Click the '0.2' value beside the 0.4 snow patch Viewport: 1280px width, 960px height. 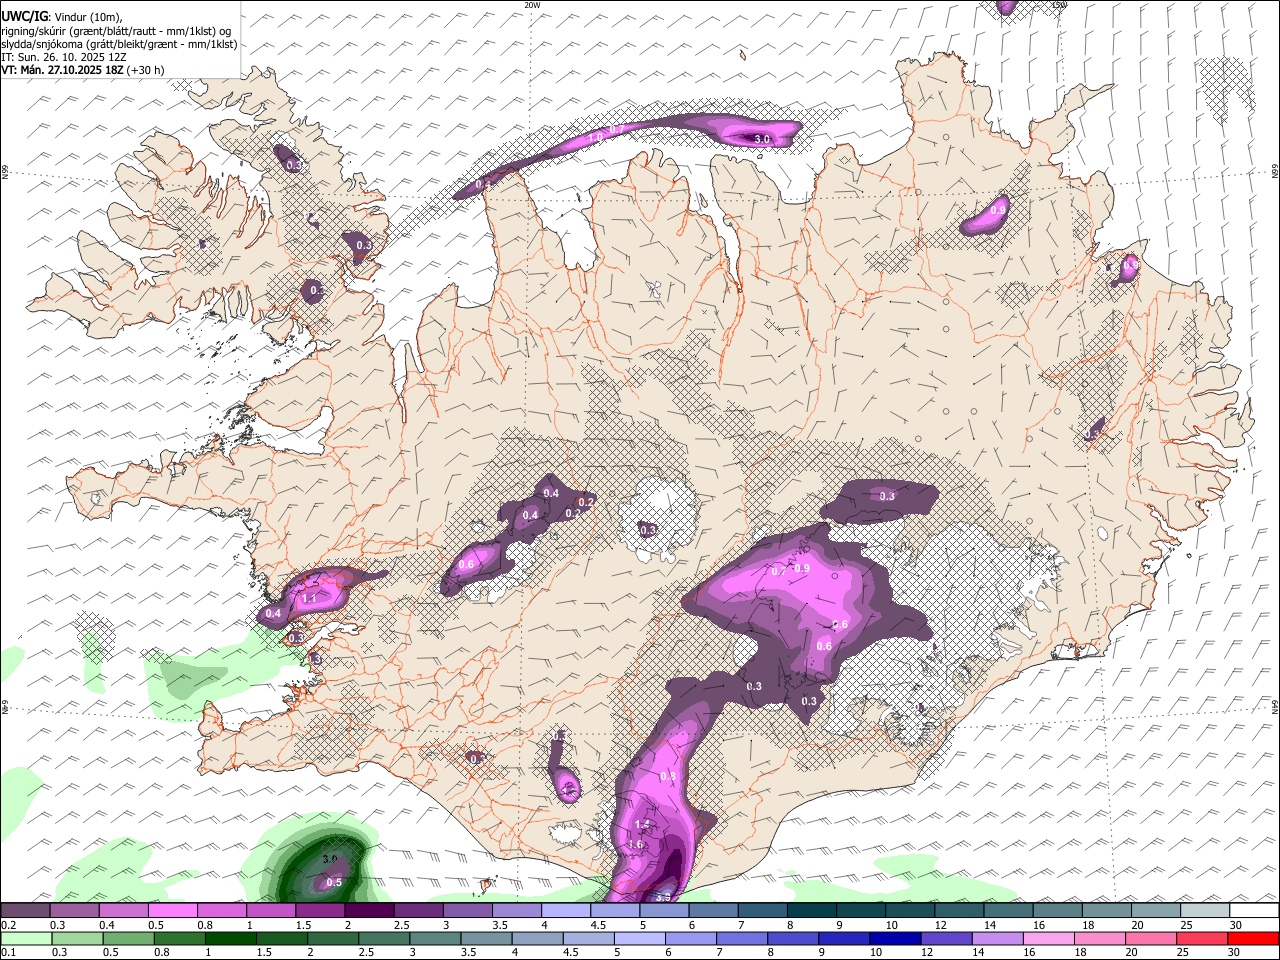[586, 502]
